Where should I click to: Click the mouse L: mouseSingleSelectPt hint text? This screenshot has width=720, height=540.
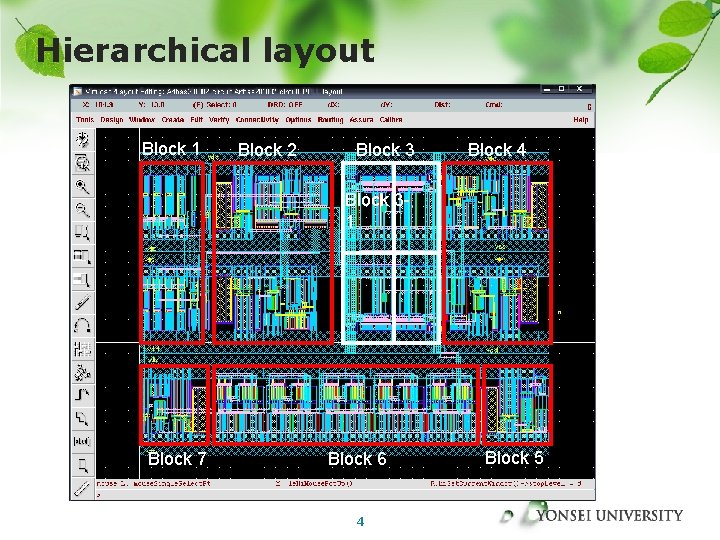tap(153, 484)
